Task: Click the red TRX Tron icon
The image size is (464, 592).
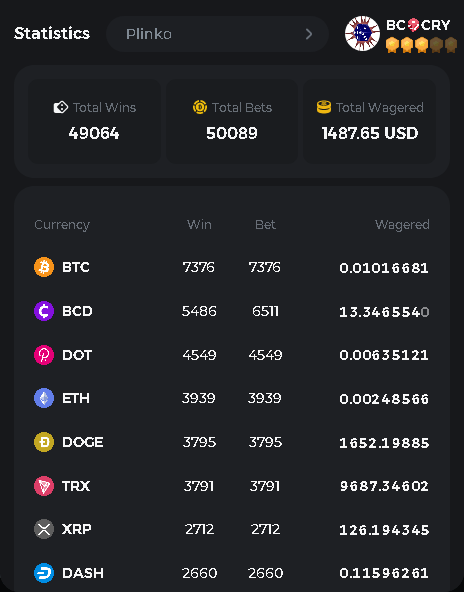Action: pyautogui.click(x=44, y=486)
